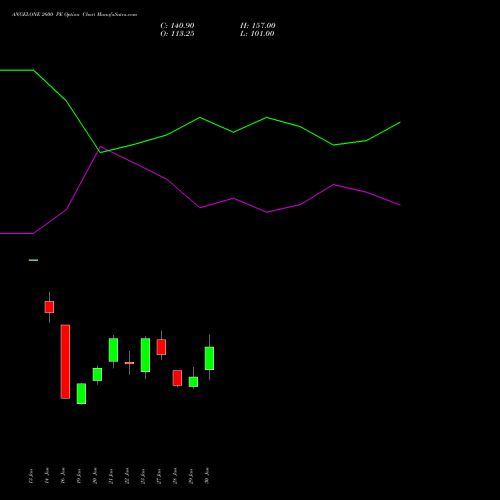Select the high value H: 157.00
The image size is (500, 500).
[258, 26]
